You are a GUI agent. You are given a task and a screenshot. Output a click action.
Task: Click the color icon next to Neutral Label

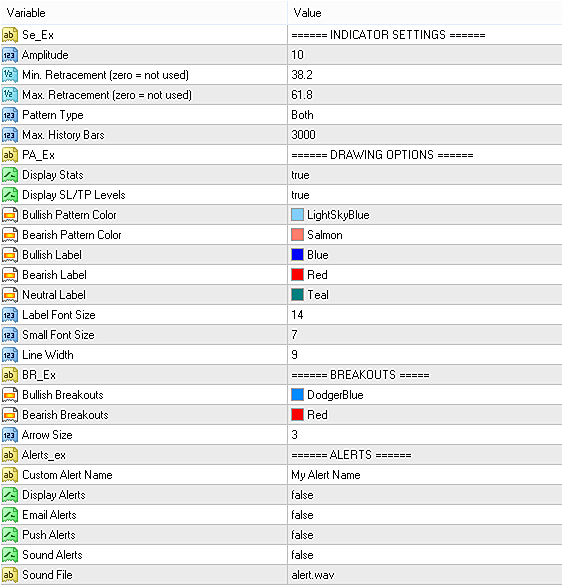(10, 295)
